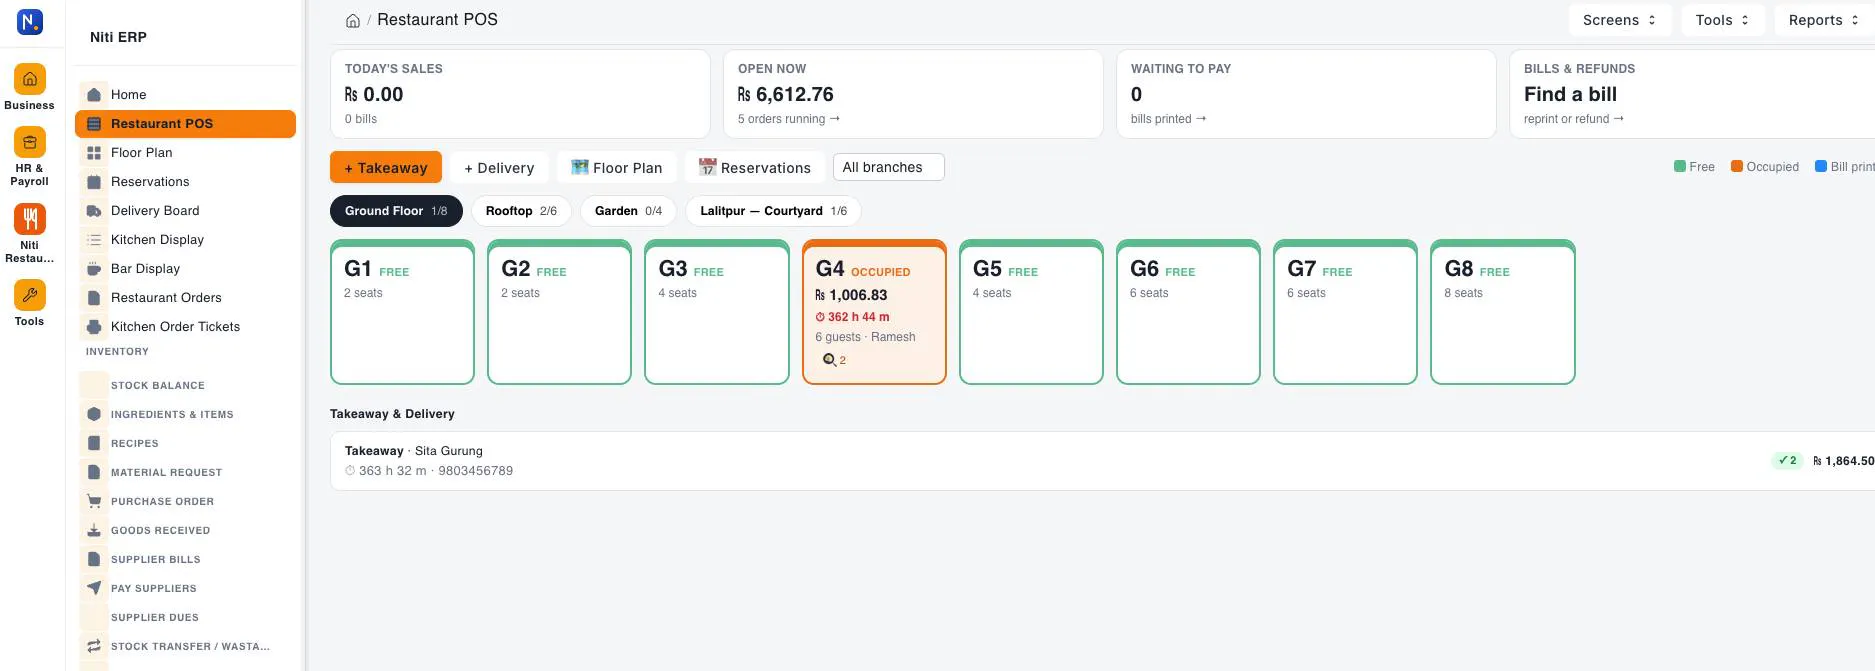
Task: Open Supplier Dues in sidebar
Action: (155, 618)
